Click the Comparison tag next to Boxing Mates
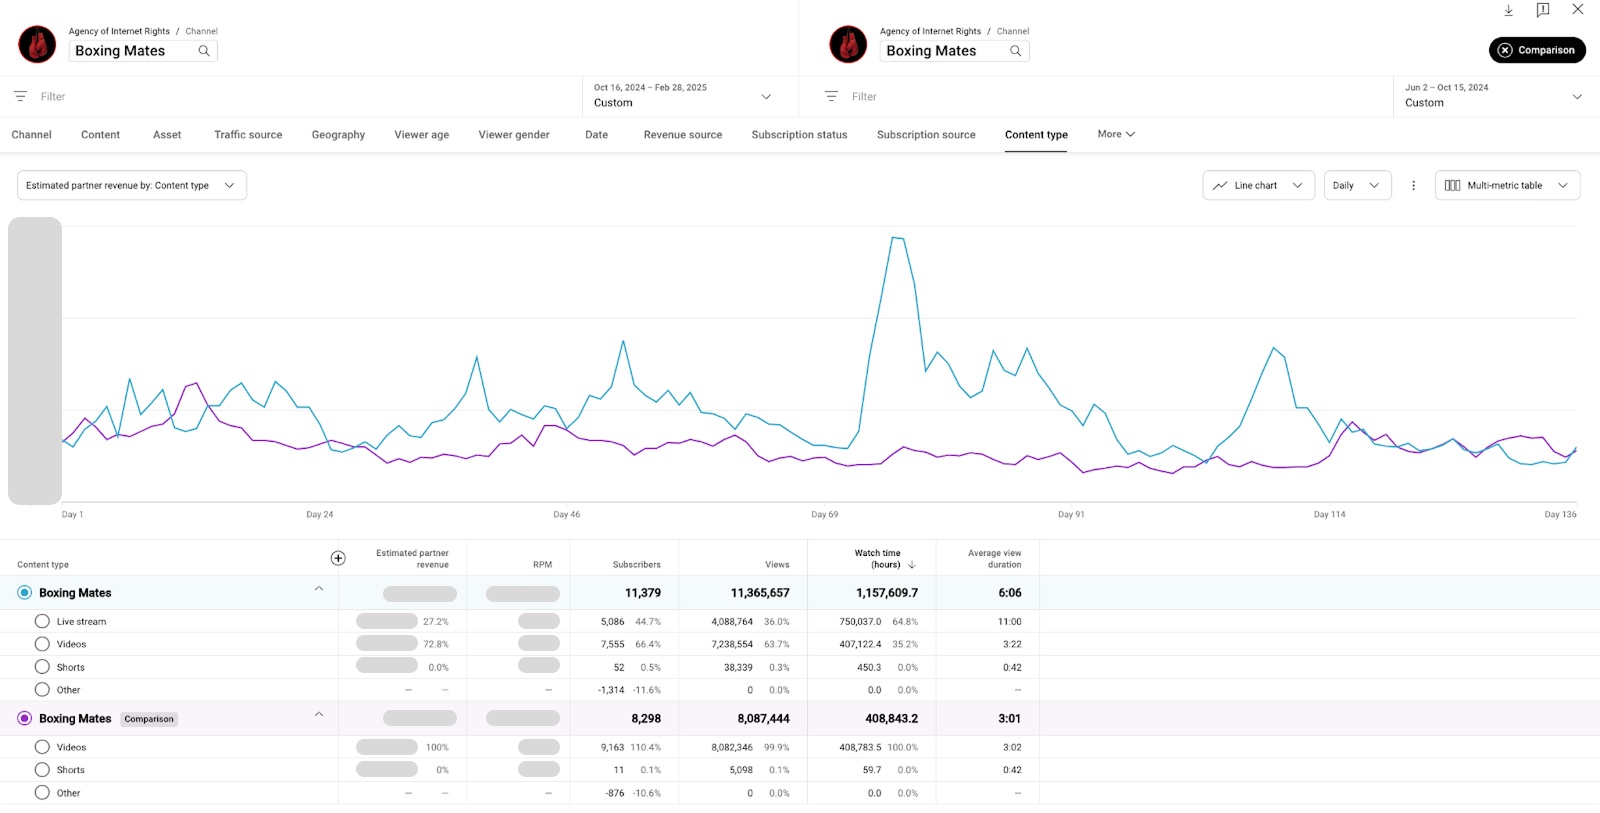 (x=149, y=719)
